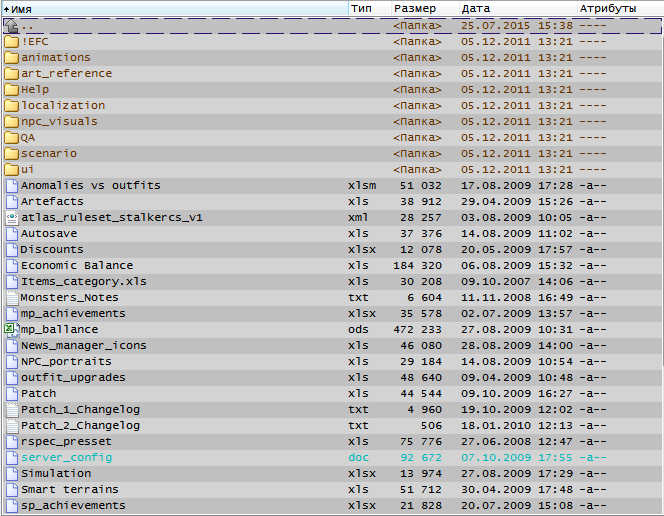Click the attributes -a-- of Smart terrains
The height and width of the screenshot is (516, 664).
click(593, 490)
